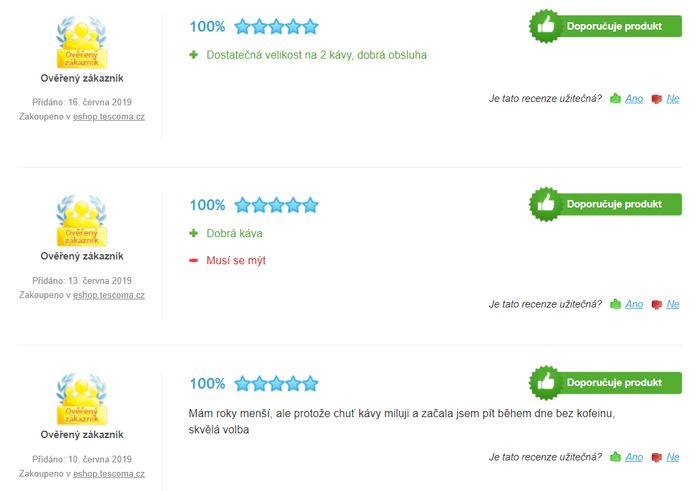700x491 pixels.
Task: Vote Ano on the 'skvělá volba' review
Action: 634,457
